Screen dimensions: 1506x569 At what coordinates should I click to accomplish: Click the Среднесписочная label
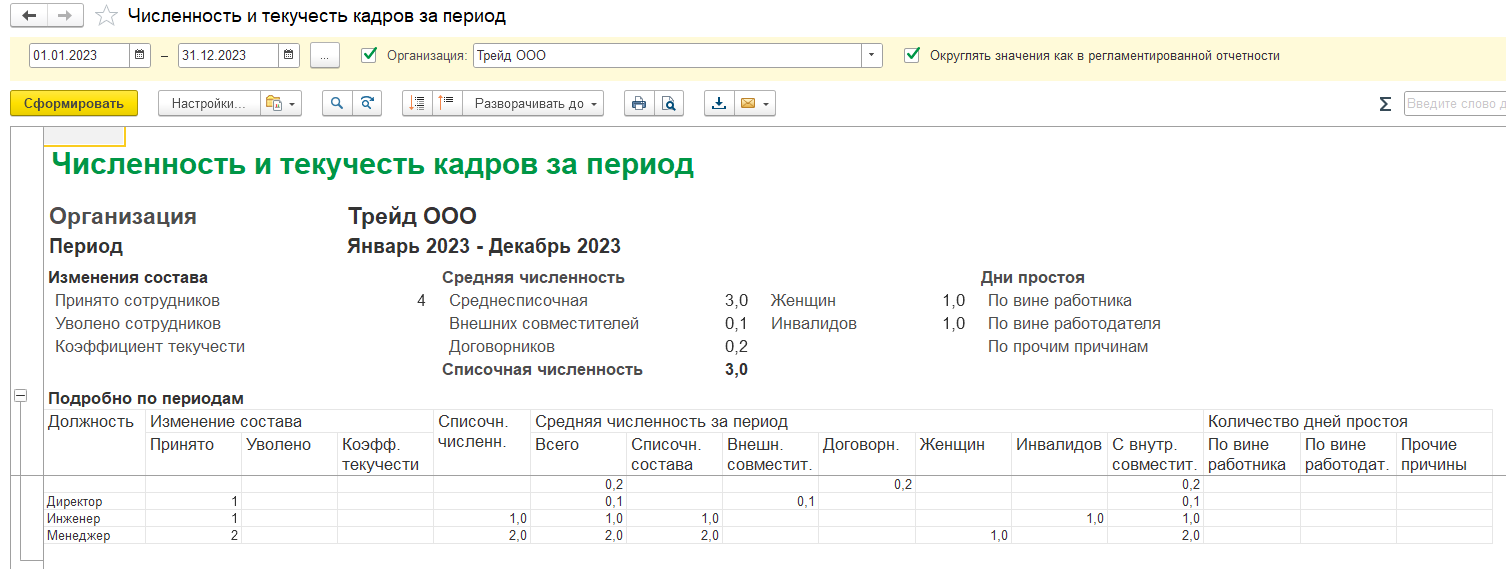click(x=518, y=300)
